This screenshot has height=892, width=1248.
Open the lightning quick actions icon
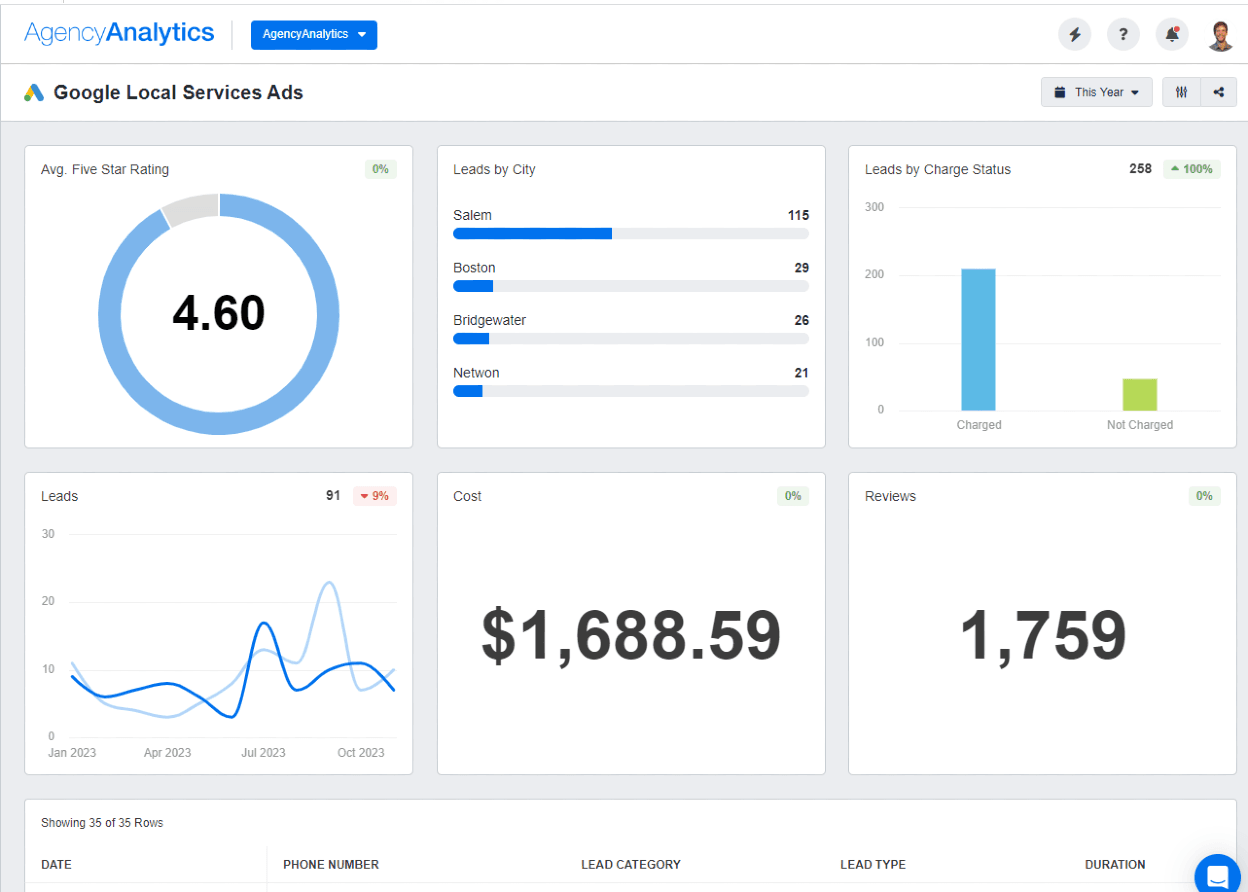1074,34
